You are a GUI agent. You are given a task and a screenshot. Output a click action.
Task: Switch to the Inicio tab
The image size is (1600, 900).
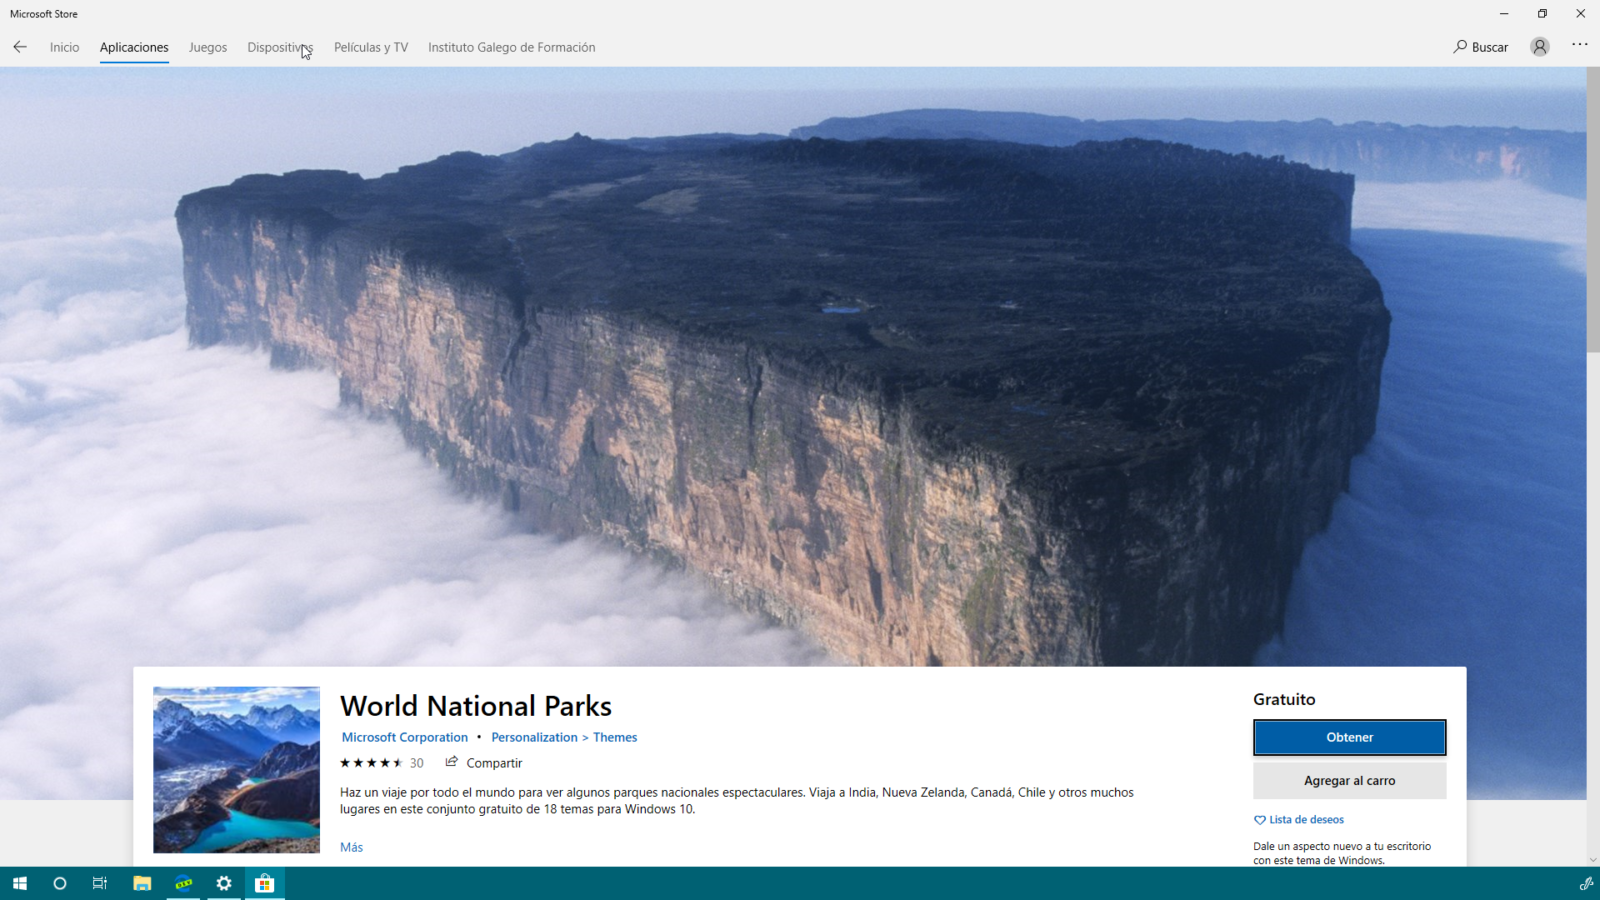pos(64,47)
